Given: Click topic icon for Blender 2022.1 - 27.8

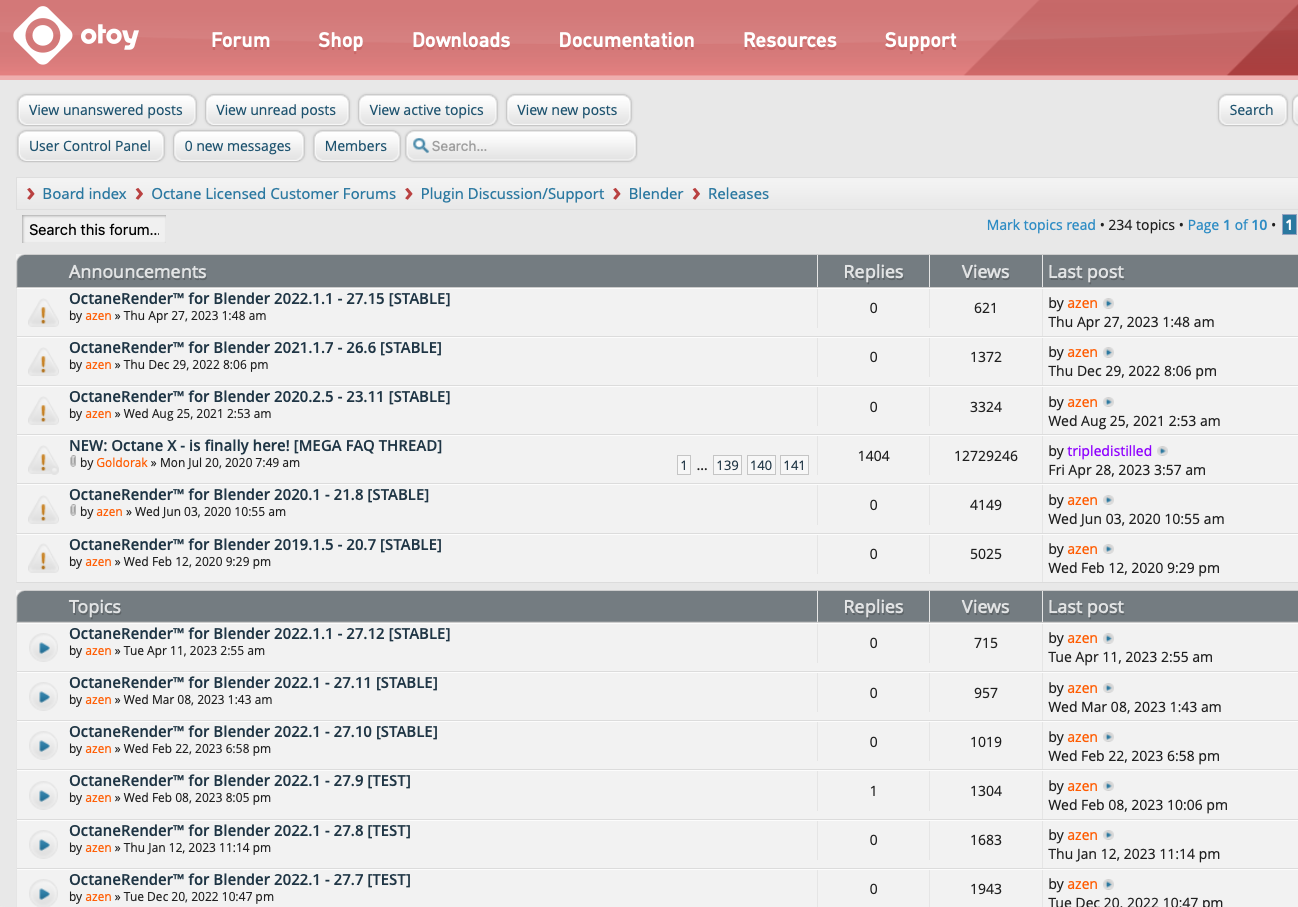Looking at the screenshot, I should [x=42, y=845].
